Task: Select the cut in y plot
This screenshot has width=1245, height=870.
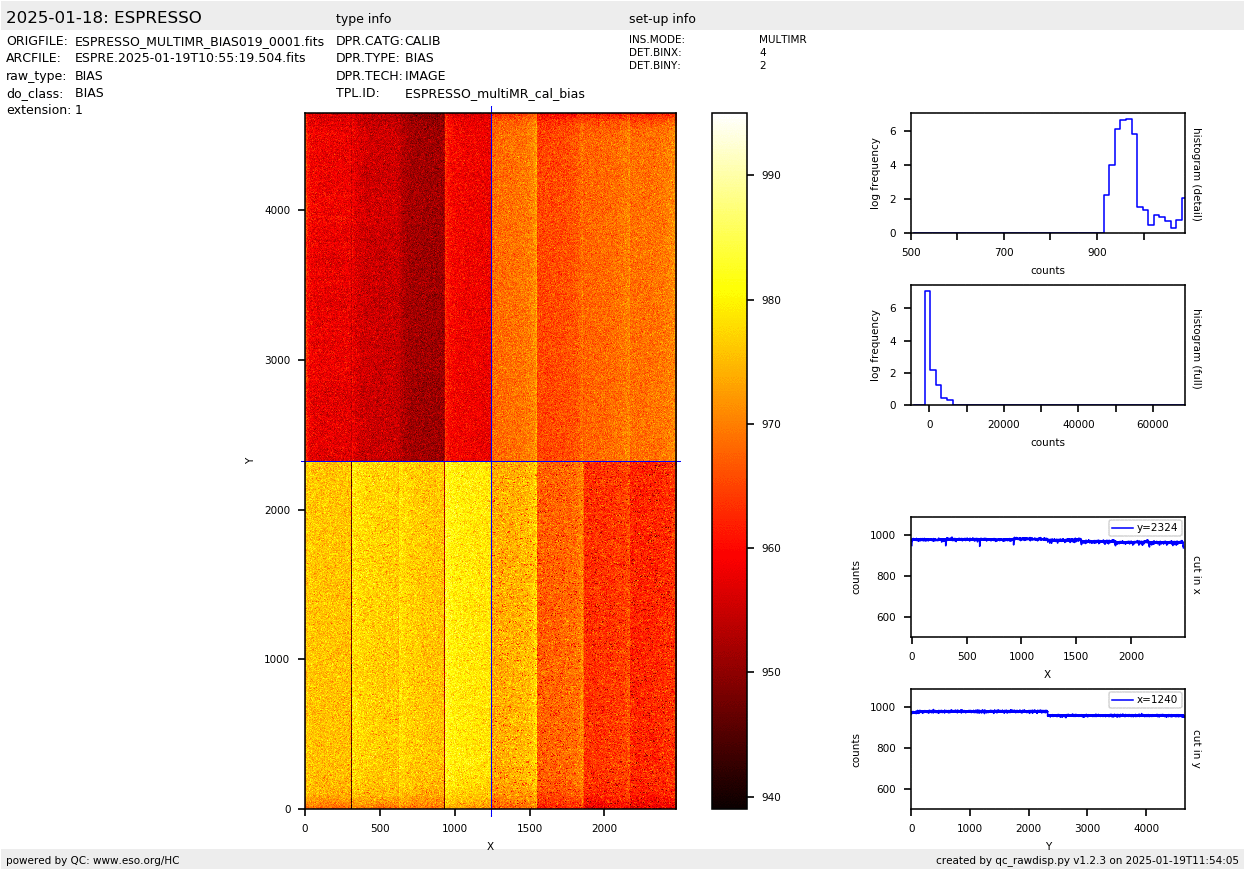Action: click(1047, 749)
